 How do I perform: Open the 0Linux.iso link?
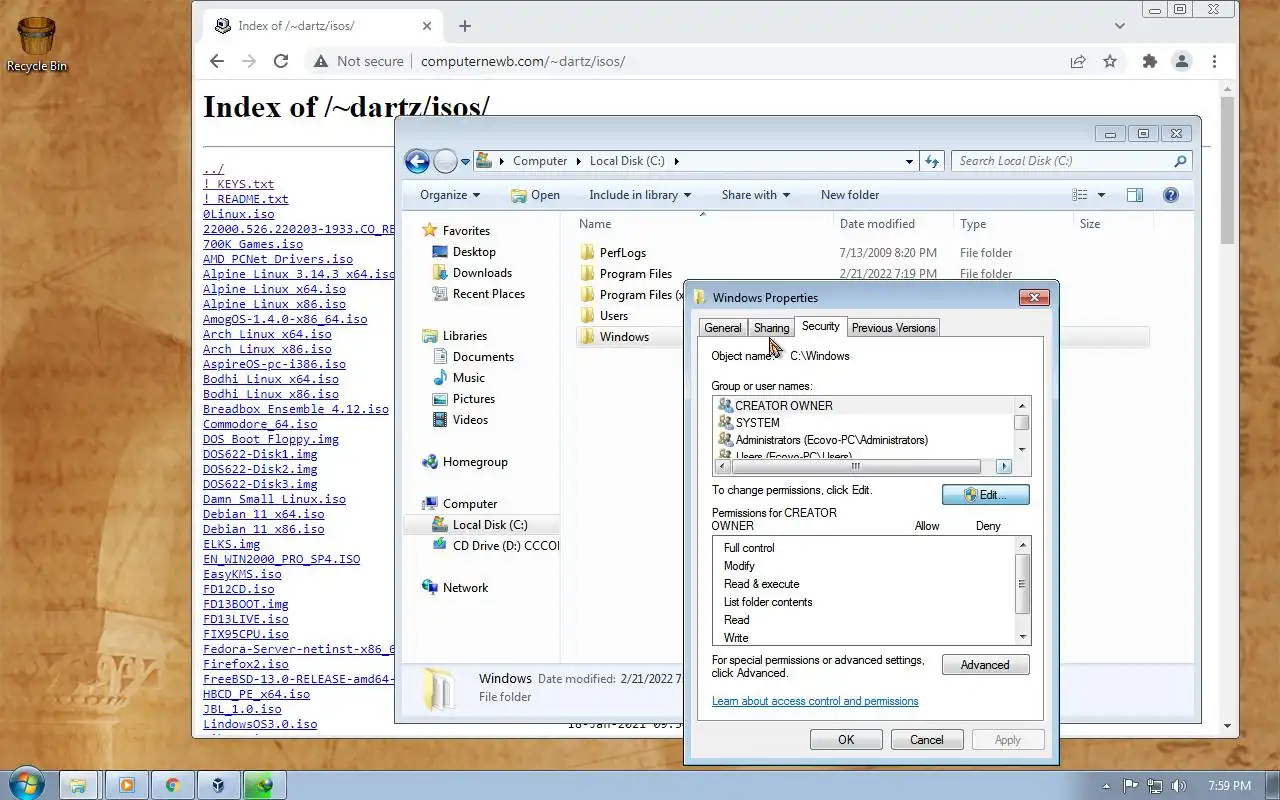click(238, 214)
